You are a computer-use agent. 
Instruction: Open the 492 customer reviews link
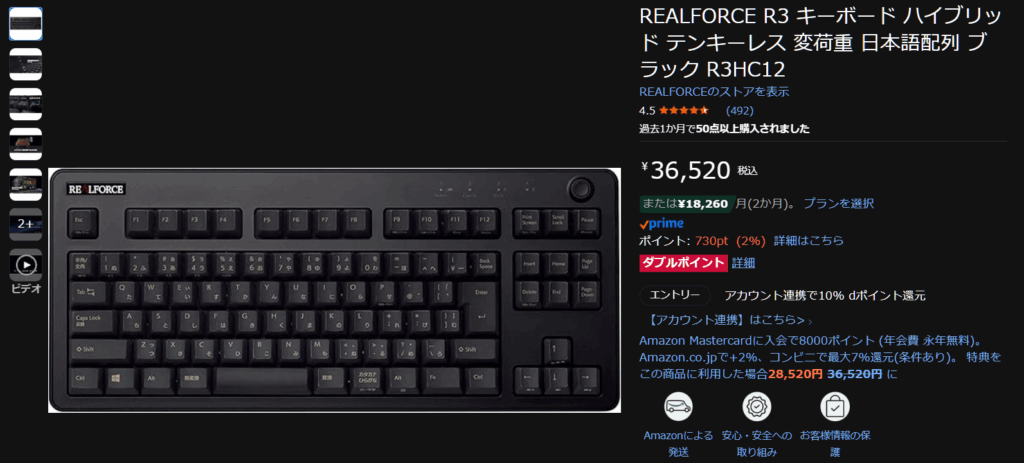[x=739, y=110]
